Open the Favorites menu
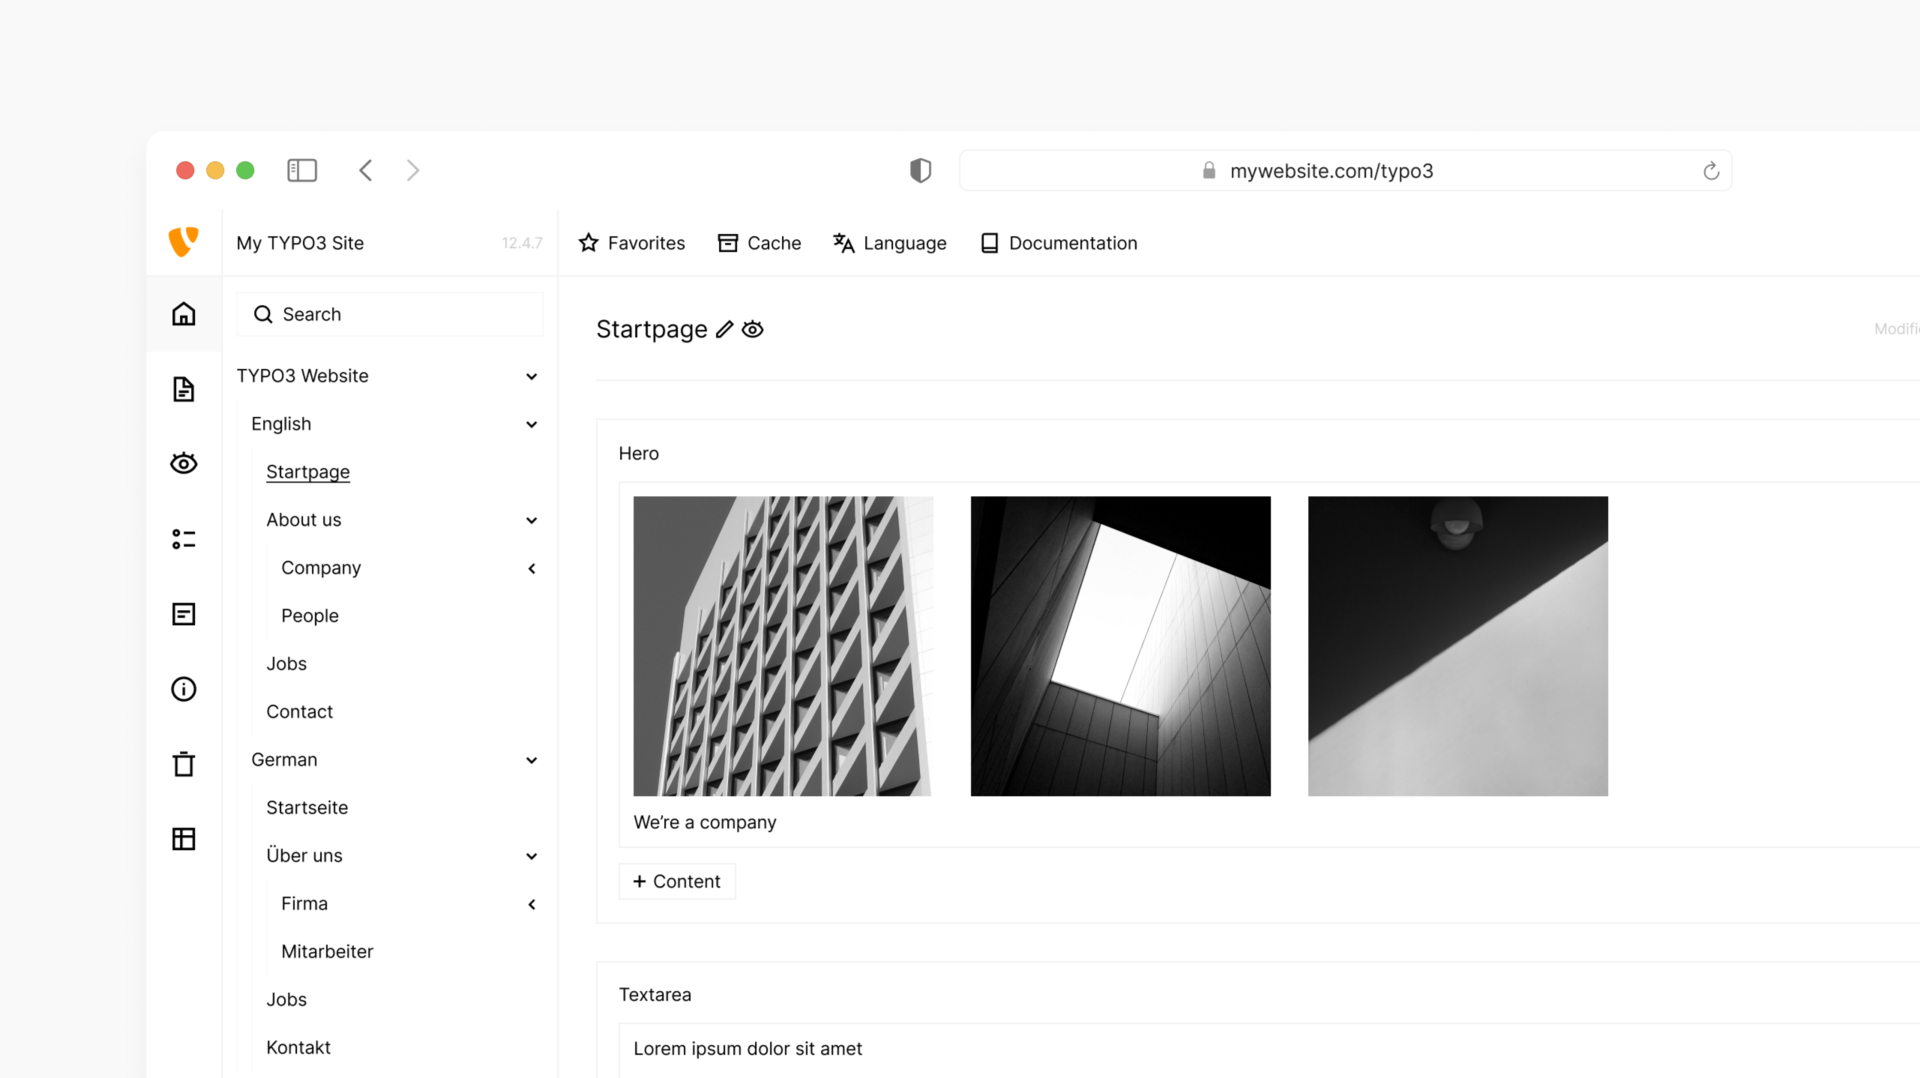The width and height of the screenshot is (1920, 1078). point(632,243)
